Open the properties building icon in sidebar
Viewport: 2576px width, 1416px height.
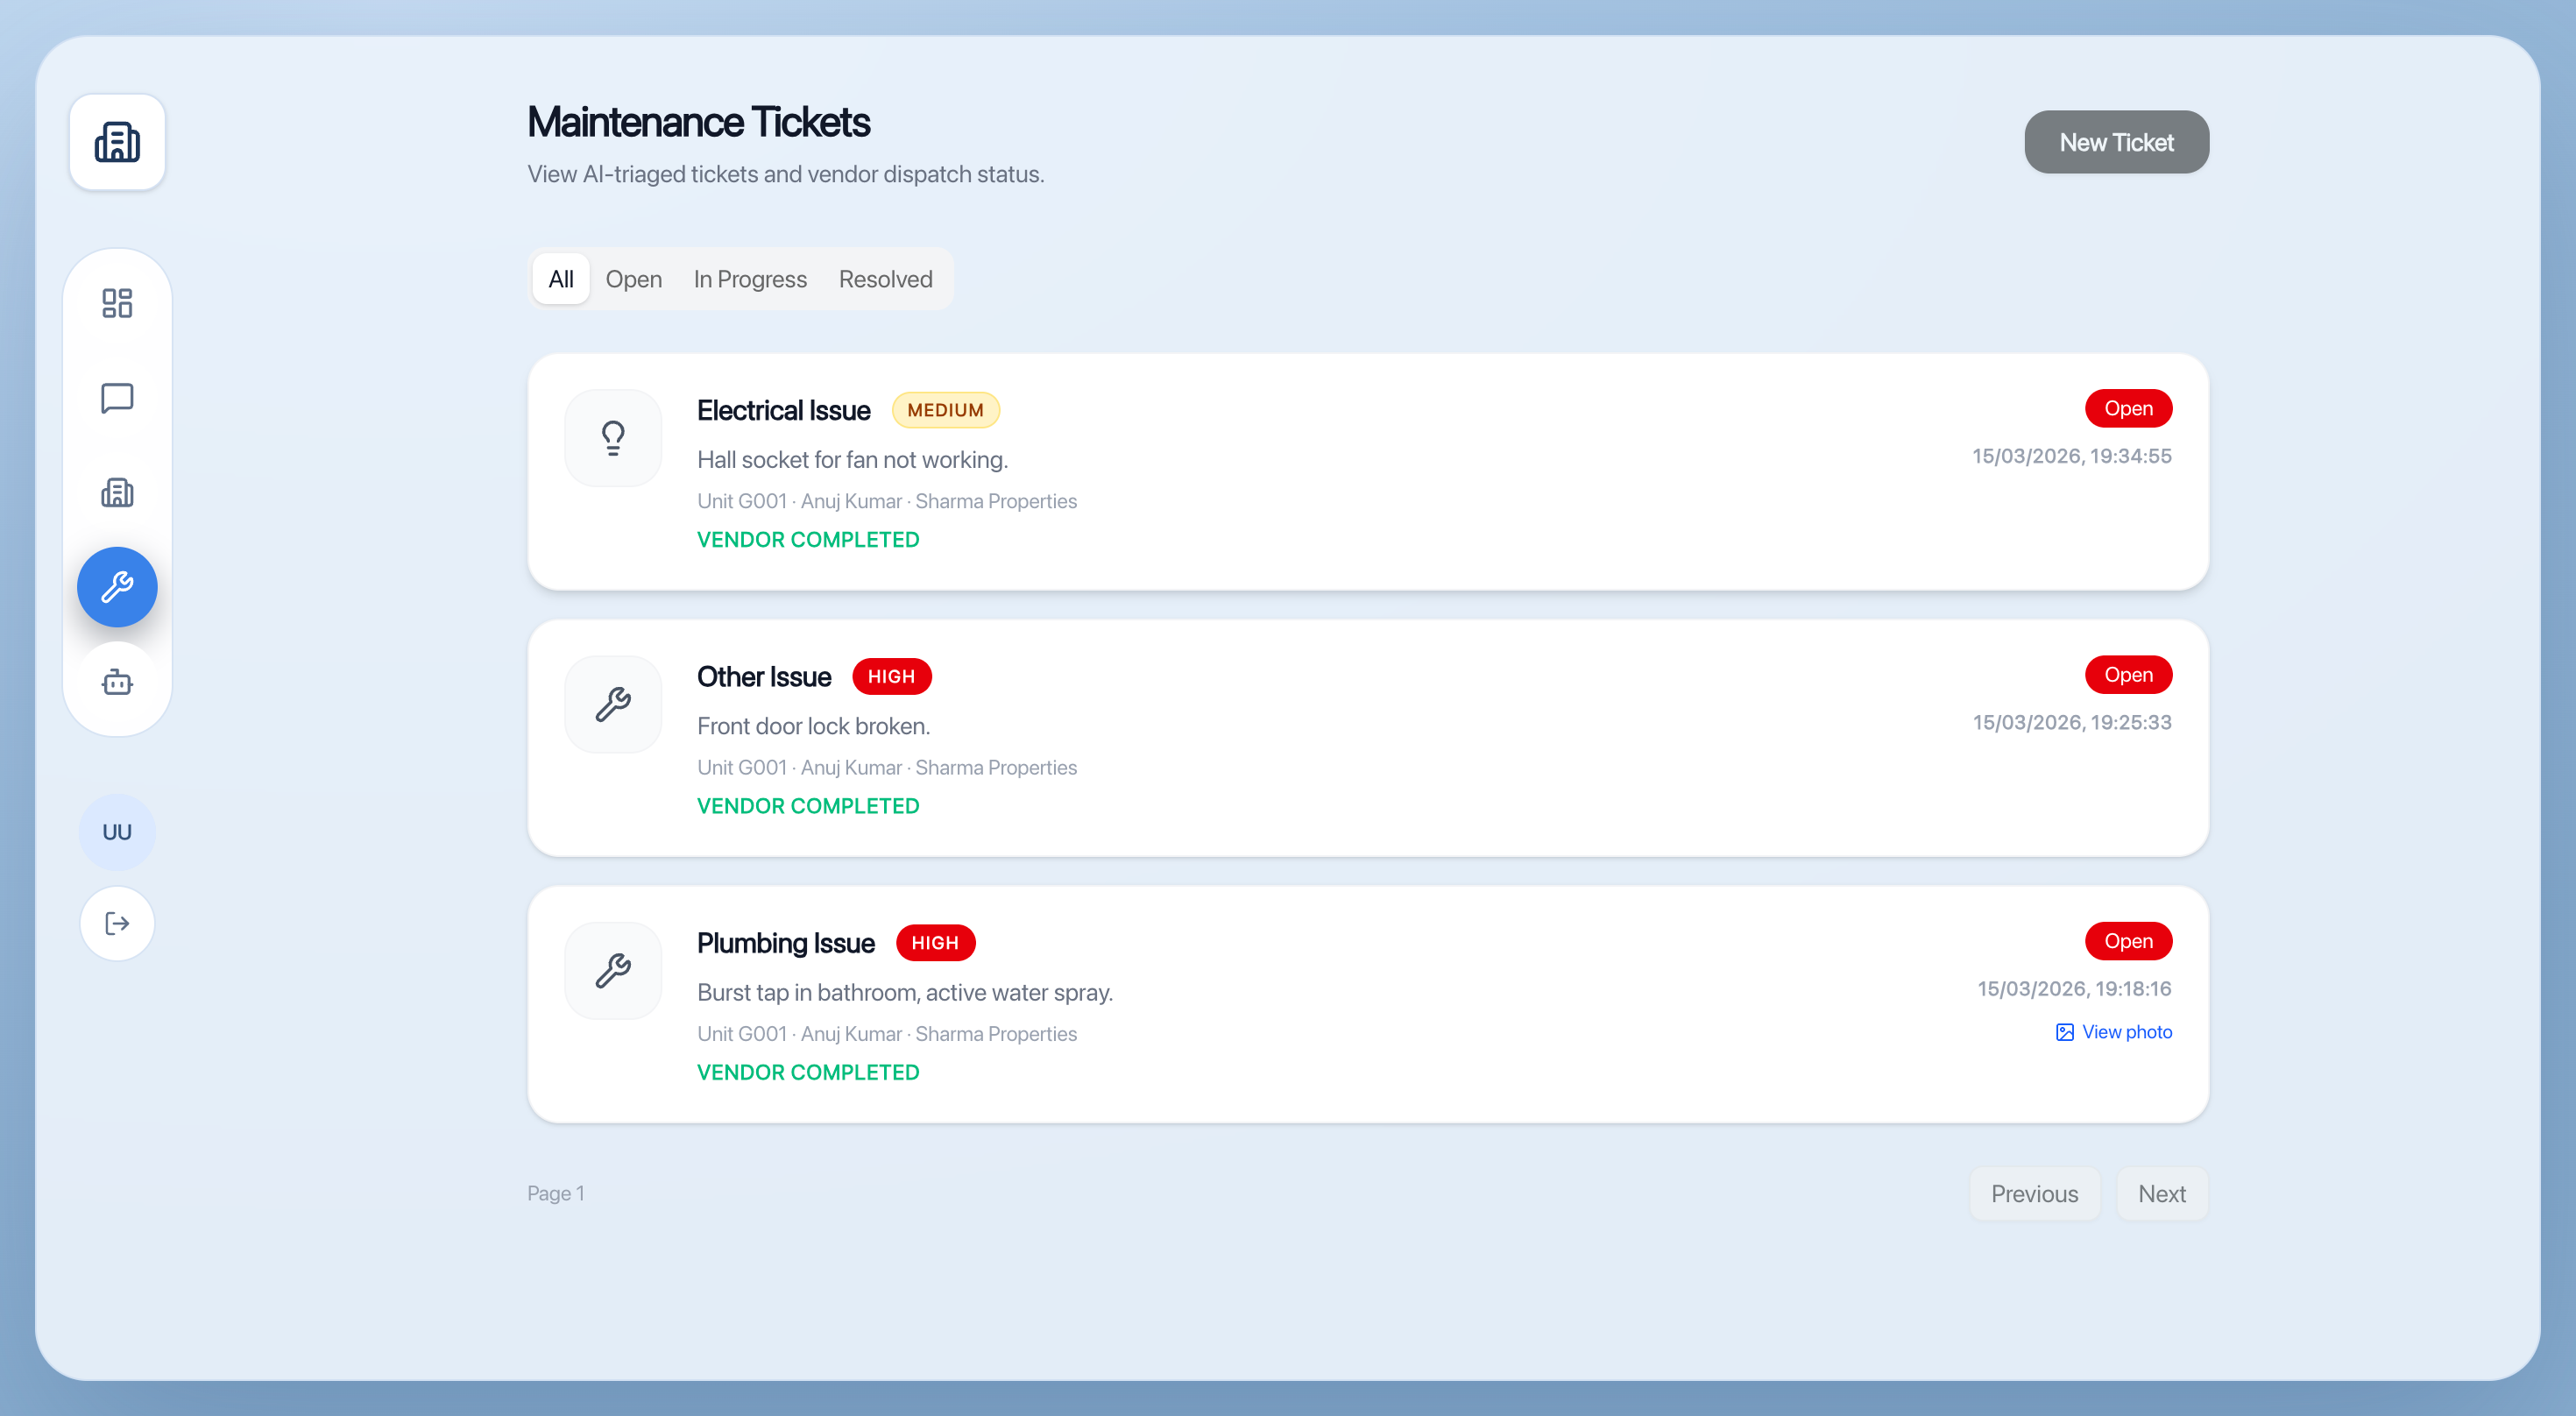pyautogui.click(x=117, y=492)
